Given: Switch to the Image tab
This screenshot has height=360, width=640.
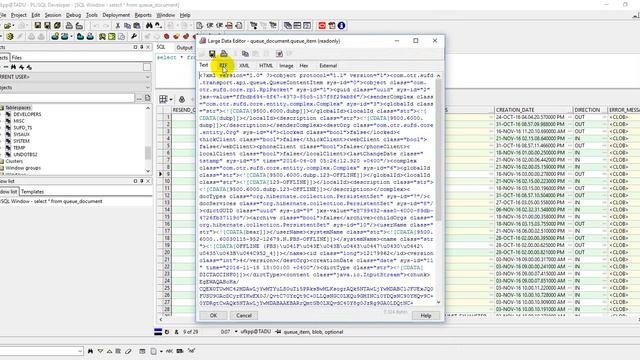Looking at the screenshot, I should (286, 65).
